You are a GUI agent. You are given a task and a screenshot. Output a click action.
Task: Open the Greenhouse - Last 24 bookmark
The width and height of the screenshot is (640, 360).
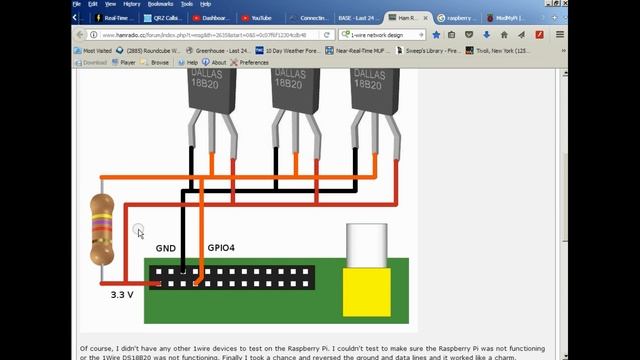(217, 51)
